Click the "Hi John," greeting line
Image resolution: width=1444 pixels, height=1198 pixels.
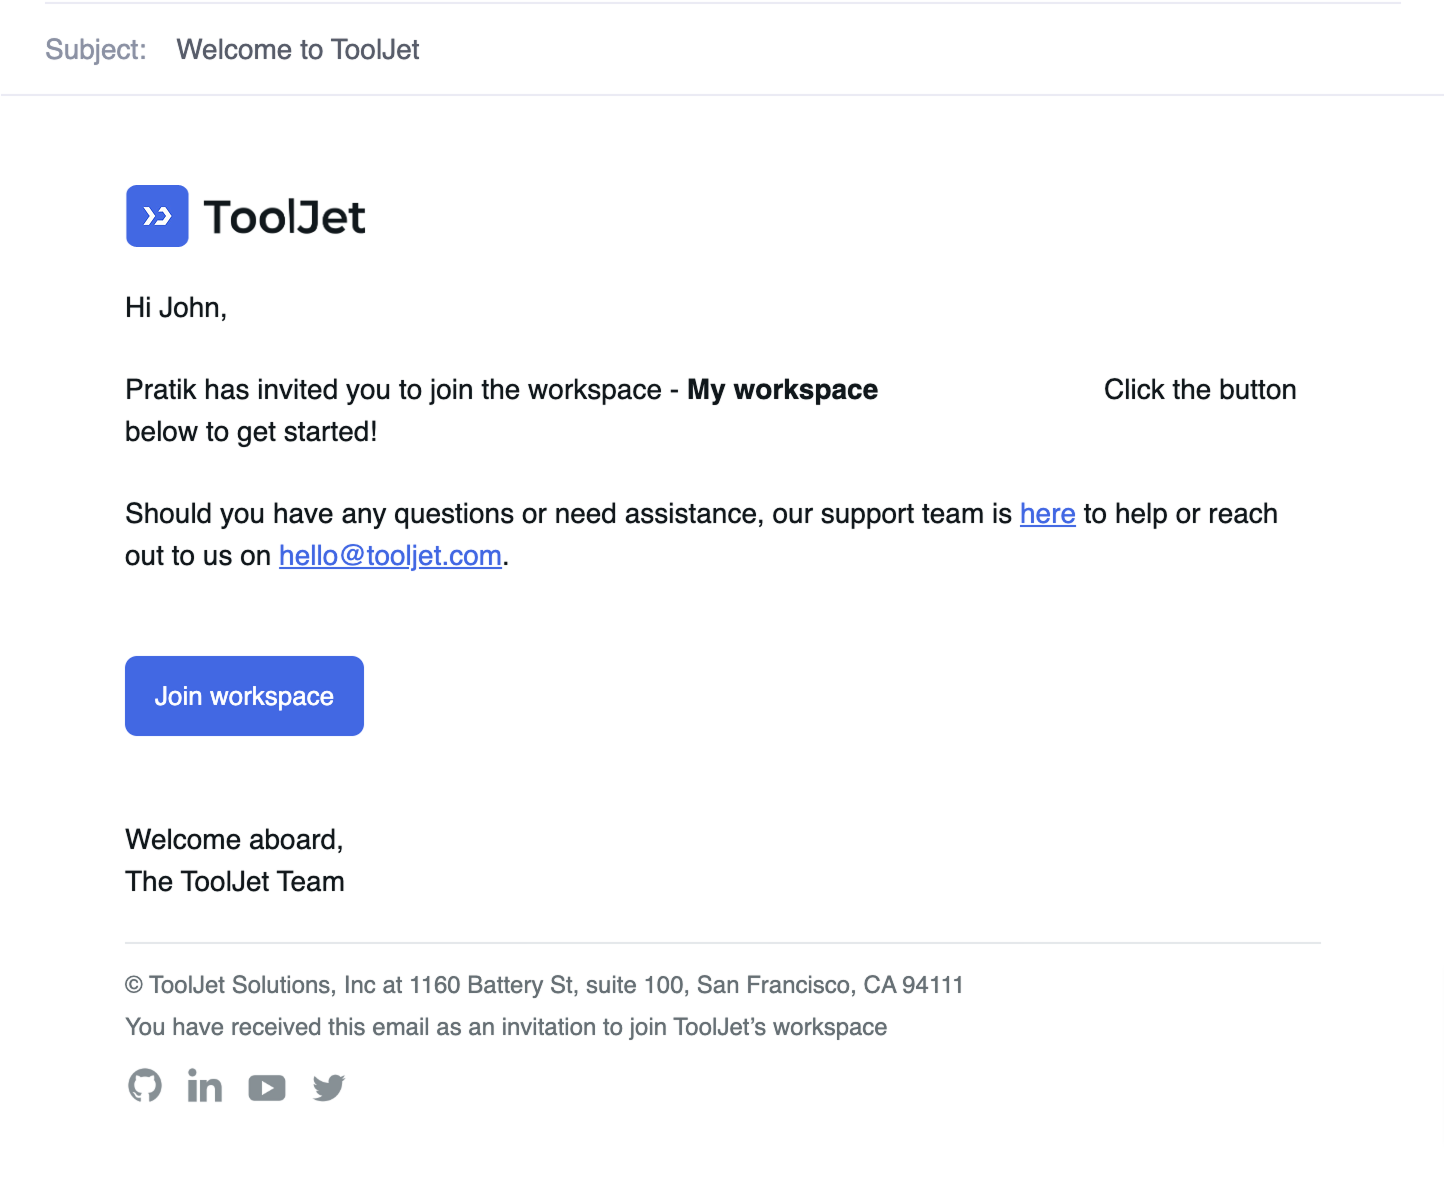click(176, 308)
